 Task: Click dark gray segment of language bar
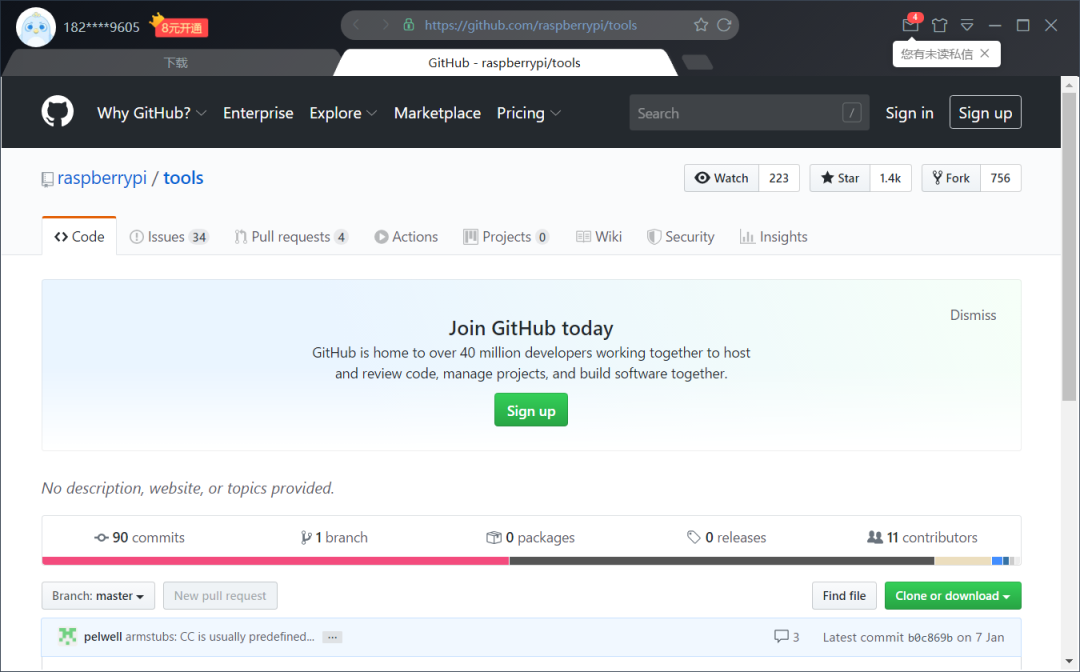(x=722, y=561)
